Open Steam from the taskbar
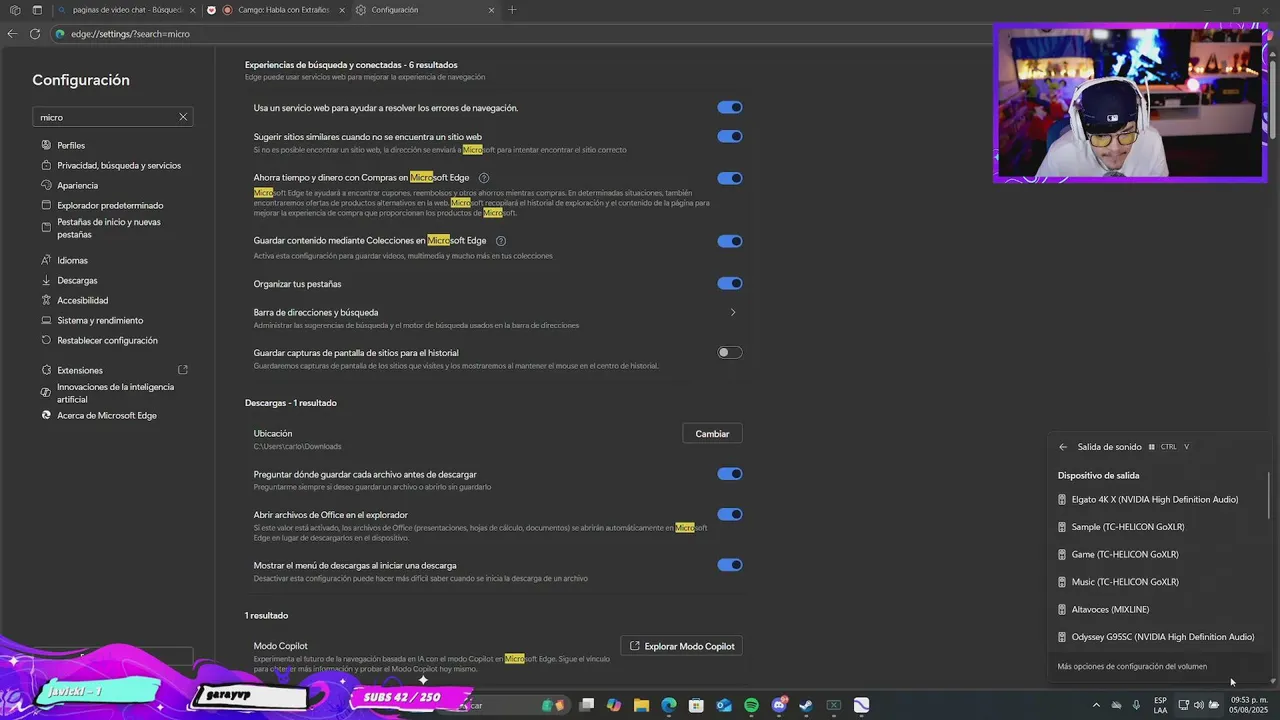 click(806, 705)
